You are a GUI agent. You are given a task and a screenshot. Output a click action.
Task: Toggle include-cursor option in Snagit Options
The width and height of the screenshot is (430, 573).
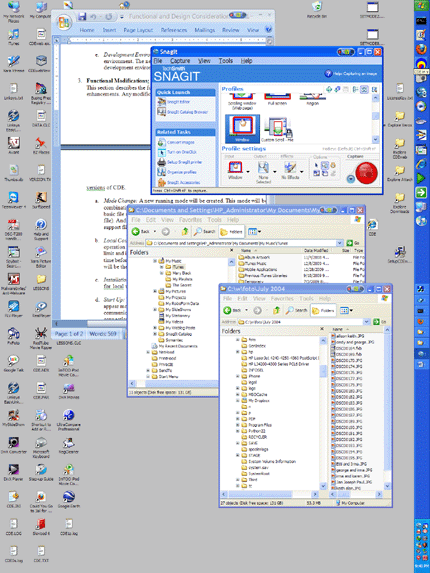316,166
